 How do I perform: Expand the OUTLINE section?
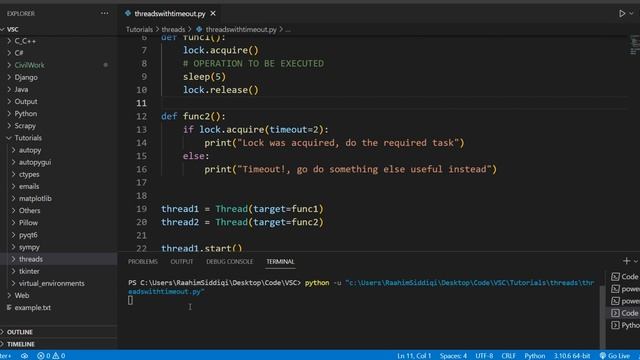pyautogui.click(x=20, y=332)
